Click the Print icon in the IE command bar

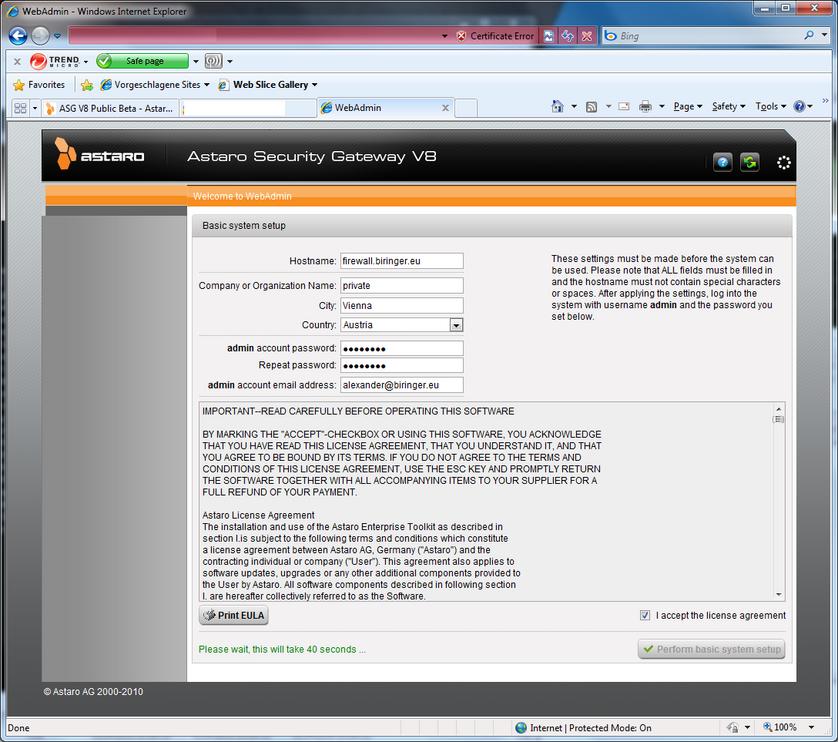(645, 107)
